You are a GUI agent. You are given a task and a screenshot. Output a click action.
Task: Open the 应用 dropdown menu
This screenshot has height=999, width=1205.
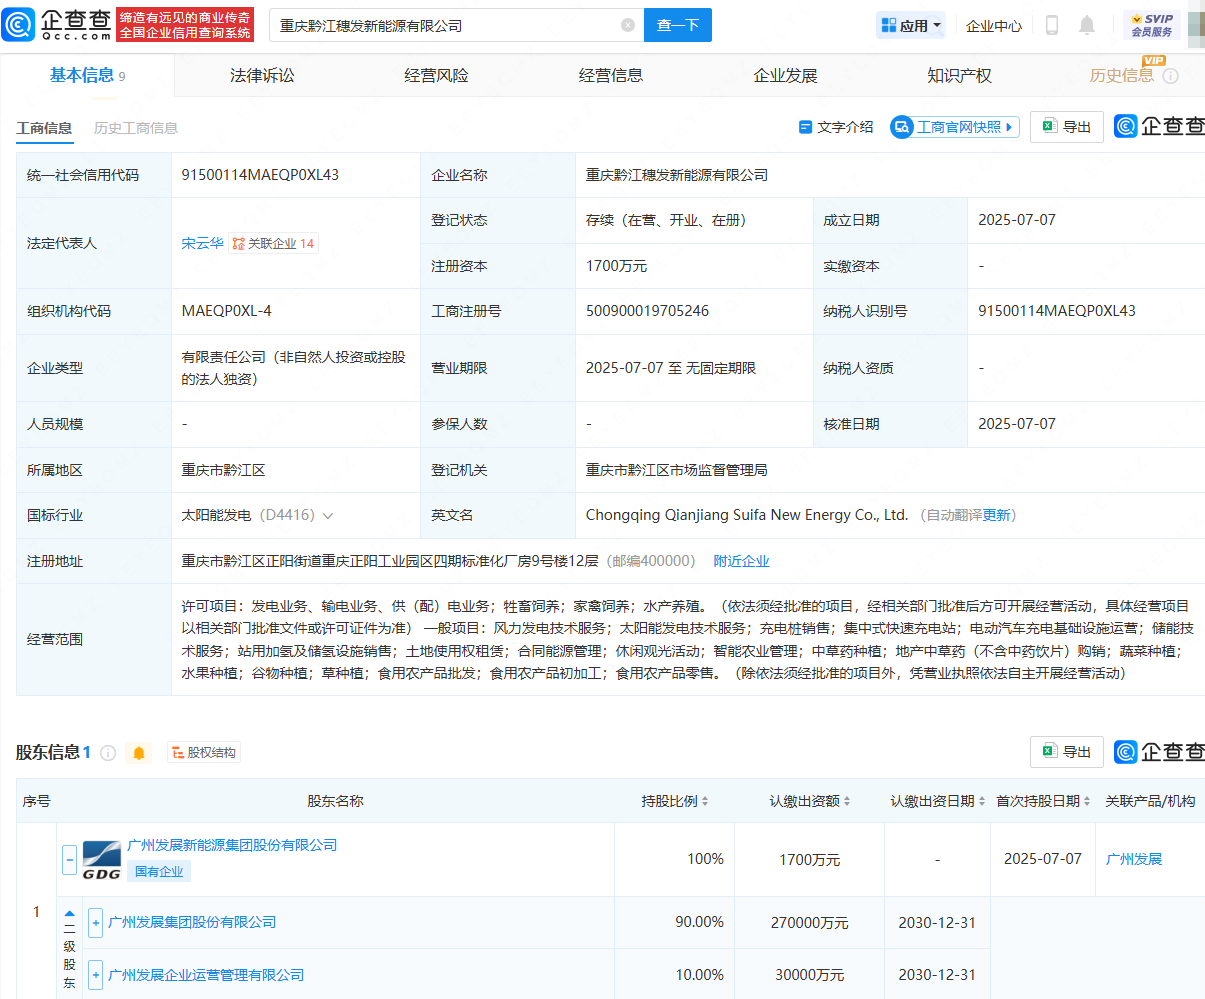click(911, 25)
